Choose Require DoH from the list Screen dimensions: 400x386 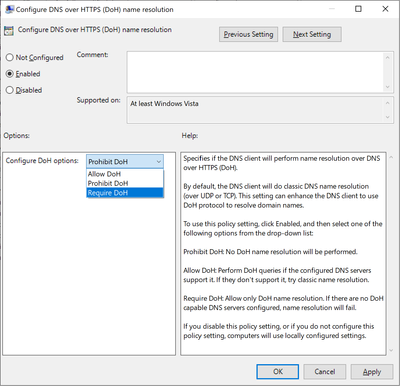pos(125,193)
